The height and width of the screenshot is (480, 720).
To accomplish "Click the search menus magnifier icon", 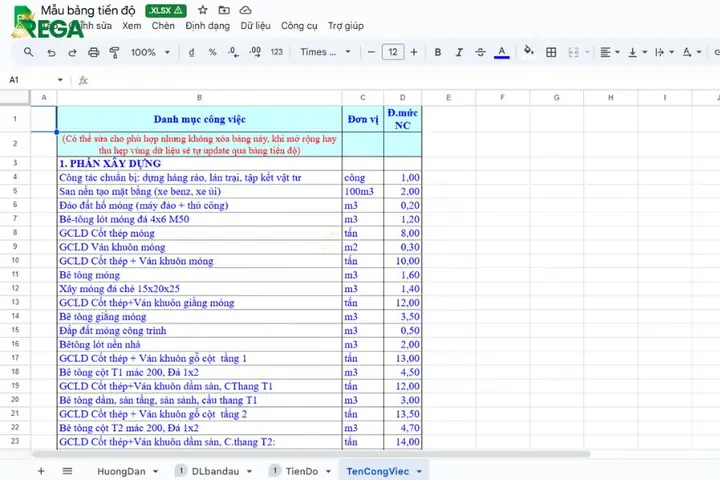I will tap(28, 52).
